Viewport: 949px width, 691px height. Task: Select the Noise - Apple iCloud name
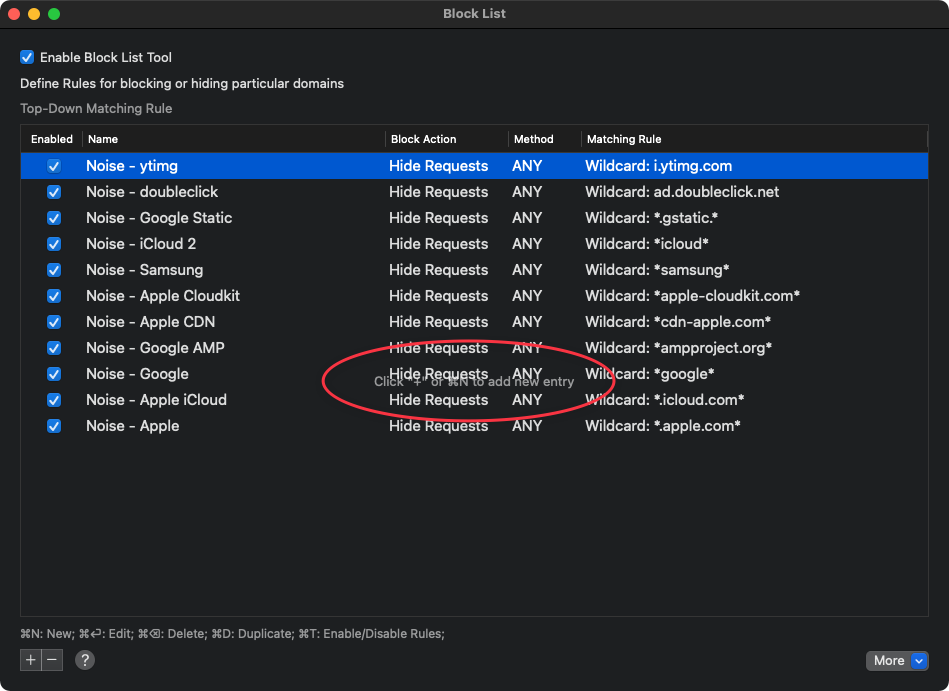[157, 400]
